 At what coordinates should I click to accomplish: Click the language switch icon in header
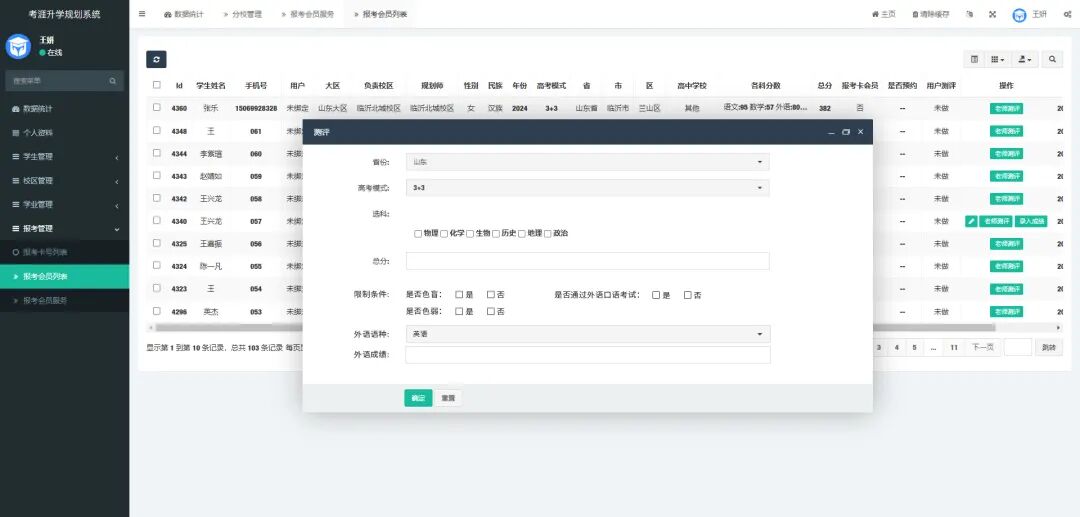point(970,14)
